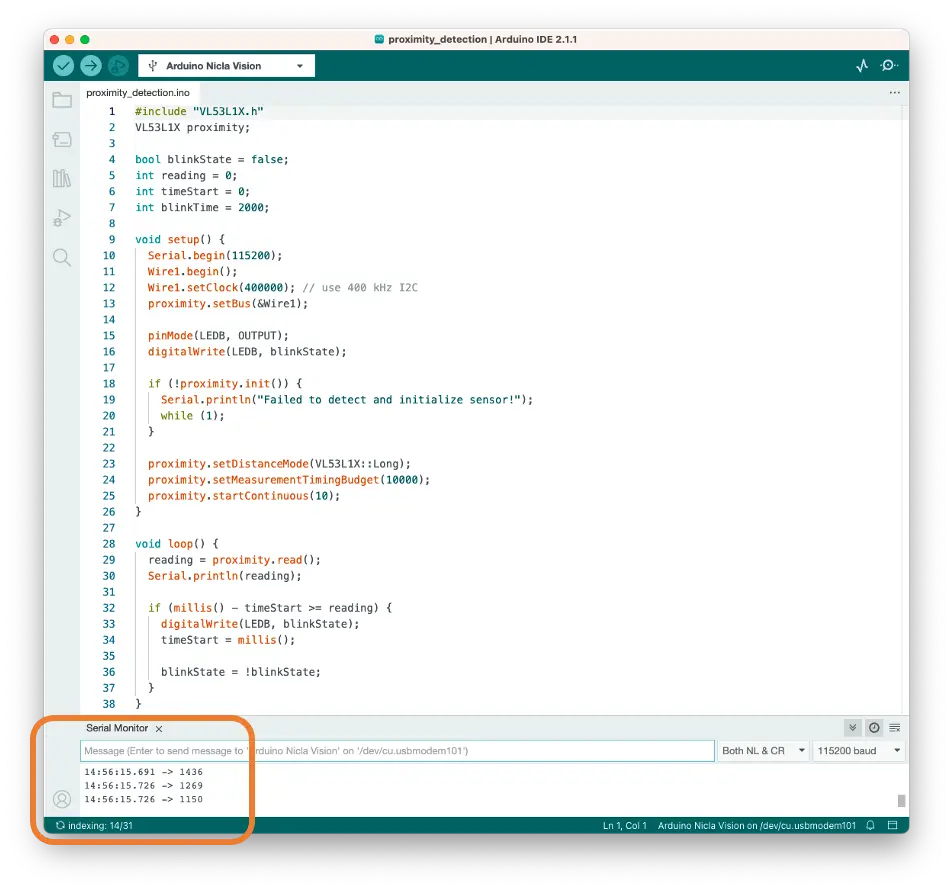This screenshot has width=952, height=890.
Task: Start the debugger from the toolbar
Action: pyautogui.click(x=118, y=66)
